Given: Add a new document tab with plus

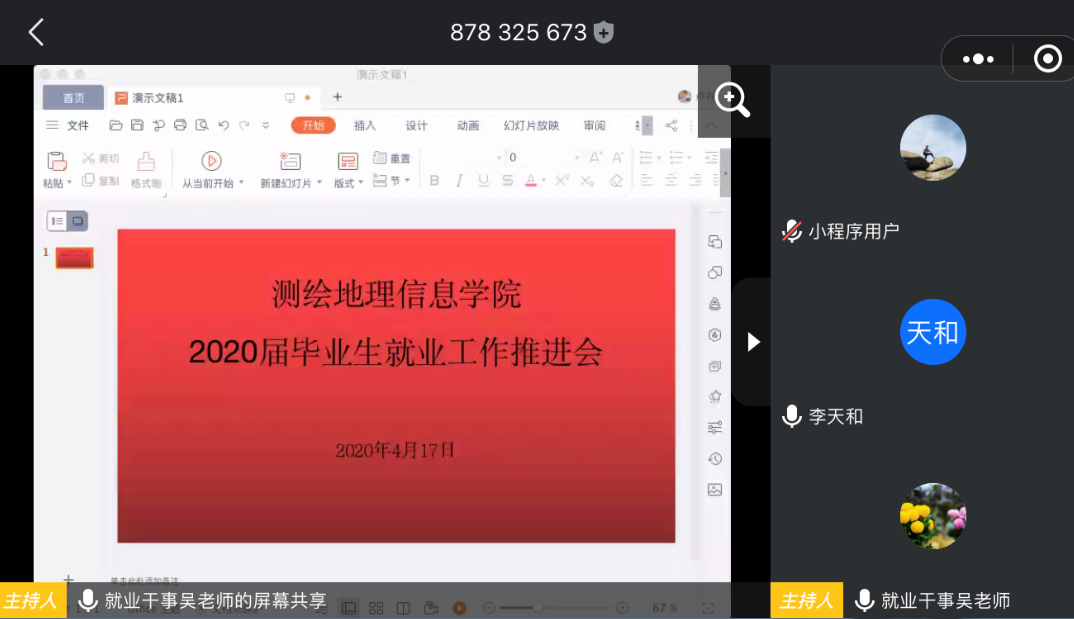Looking at the screenshot, I should tap(337, 97).
